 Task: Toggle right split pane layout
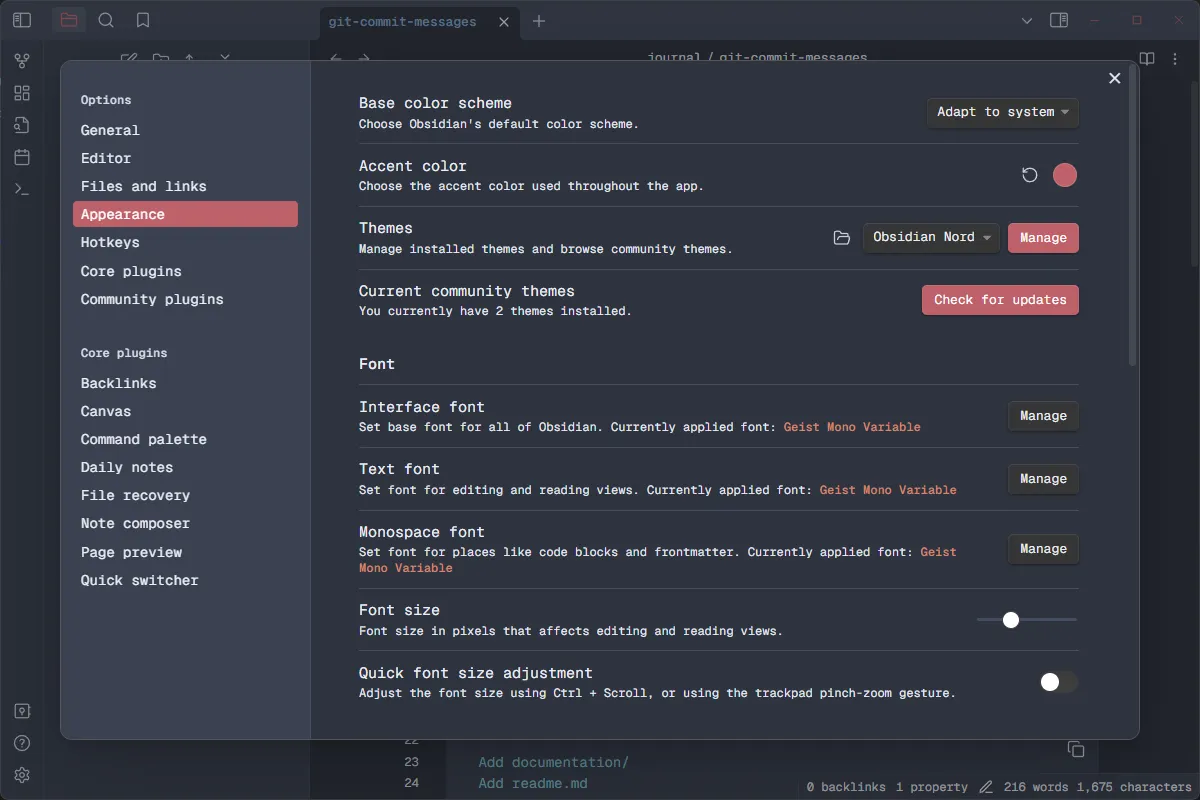1059,20
